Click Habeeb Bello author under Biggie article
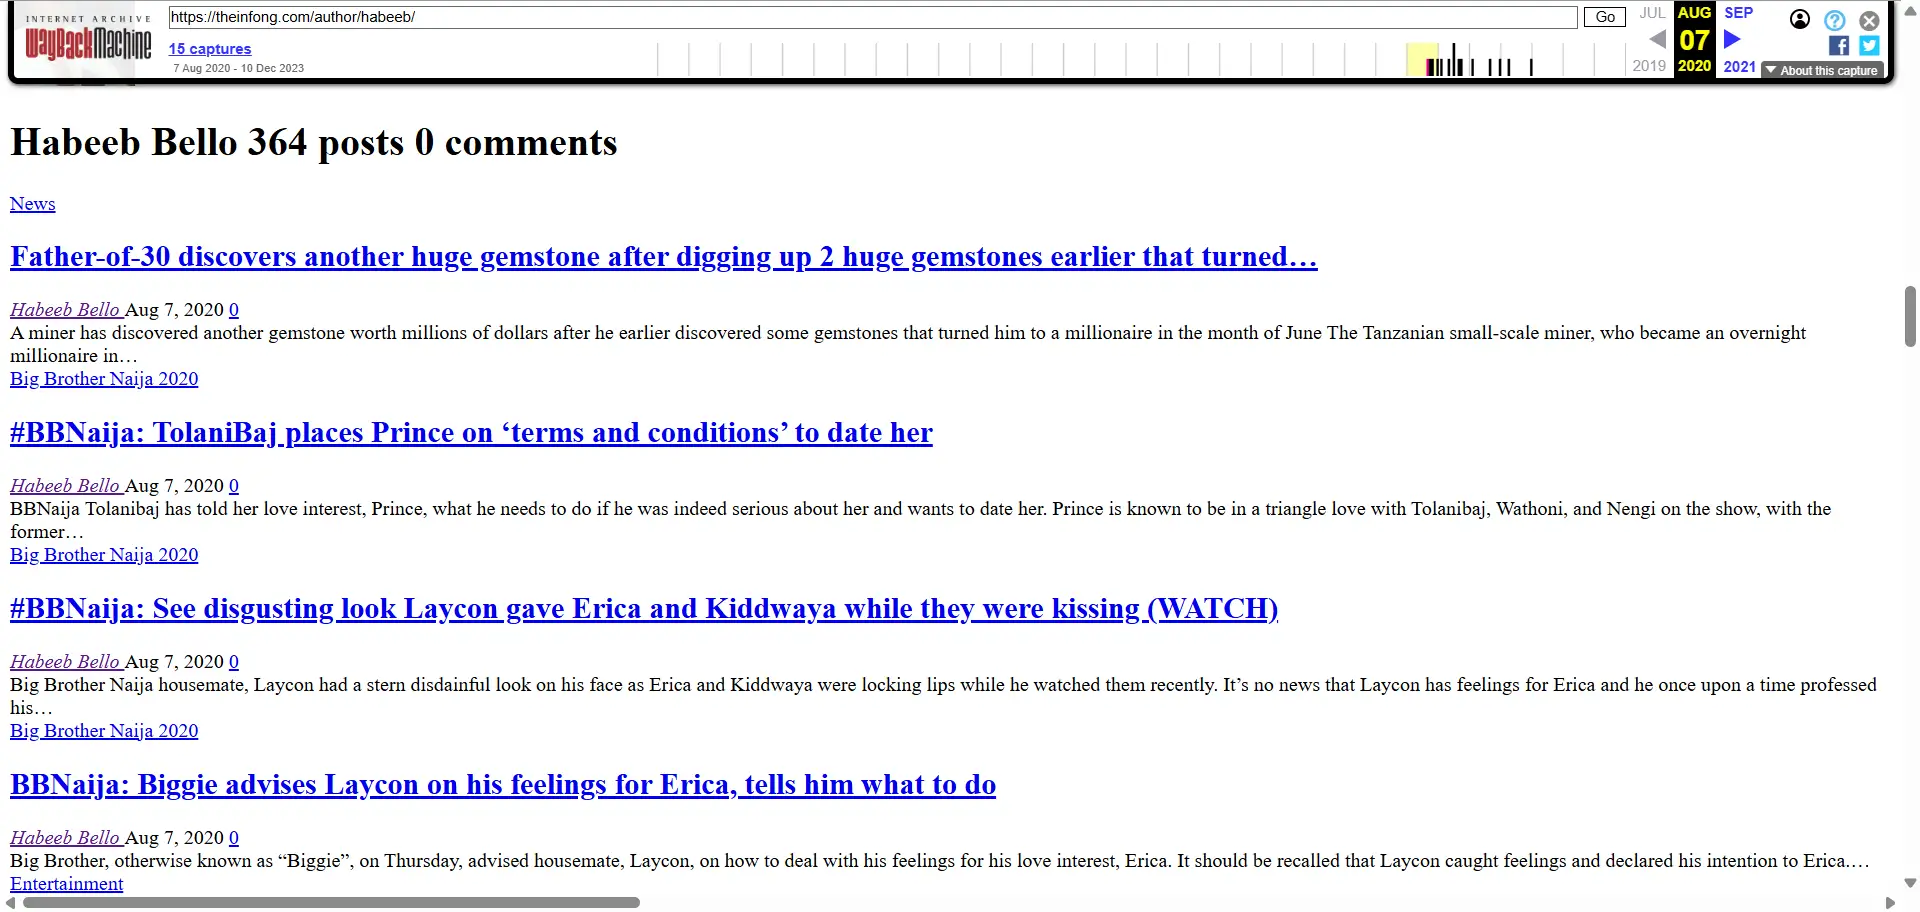The image size is (1920, 912). click(x=65, y=838)
